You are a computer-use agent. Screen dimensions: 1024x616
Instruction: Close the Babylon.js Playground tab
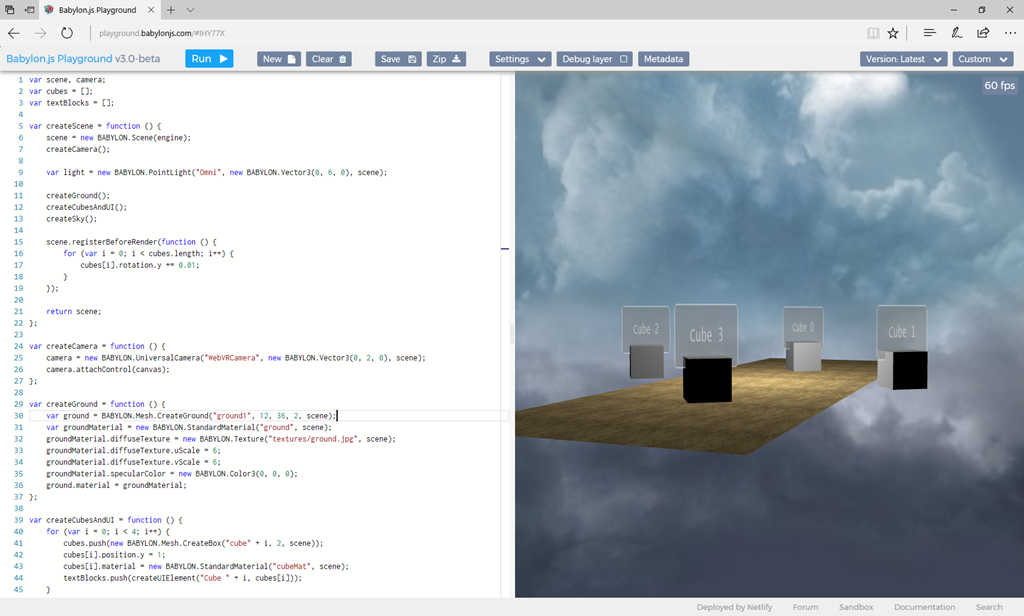coord(151,10)
